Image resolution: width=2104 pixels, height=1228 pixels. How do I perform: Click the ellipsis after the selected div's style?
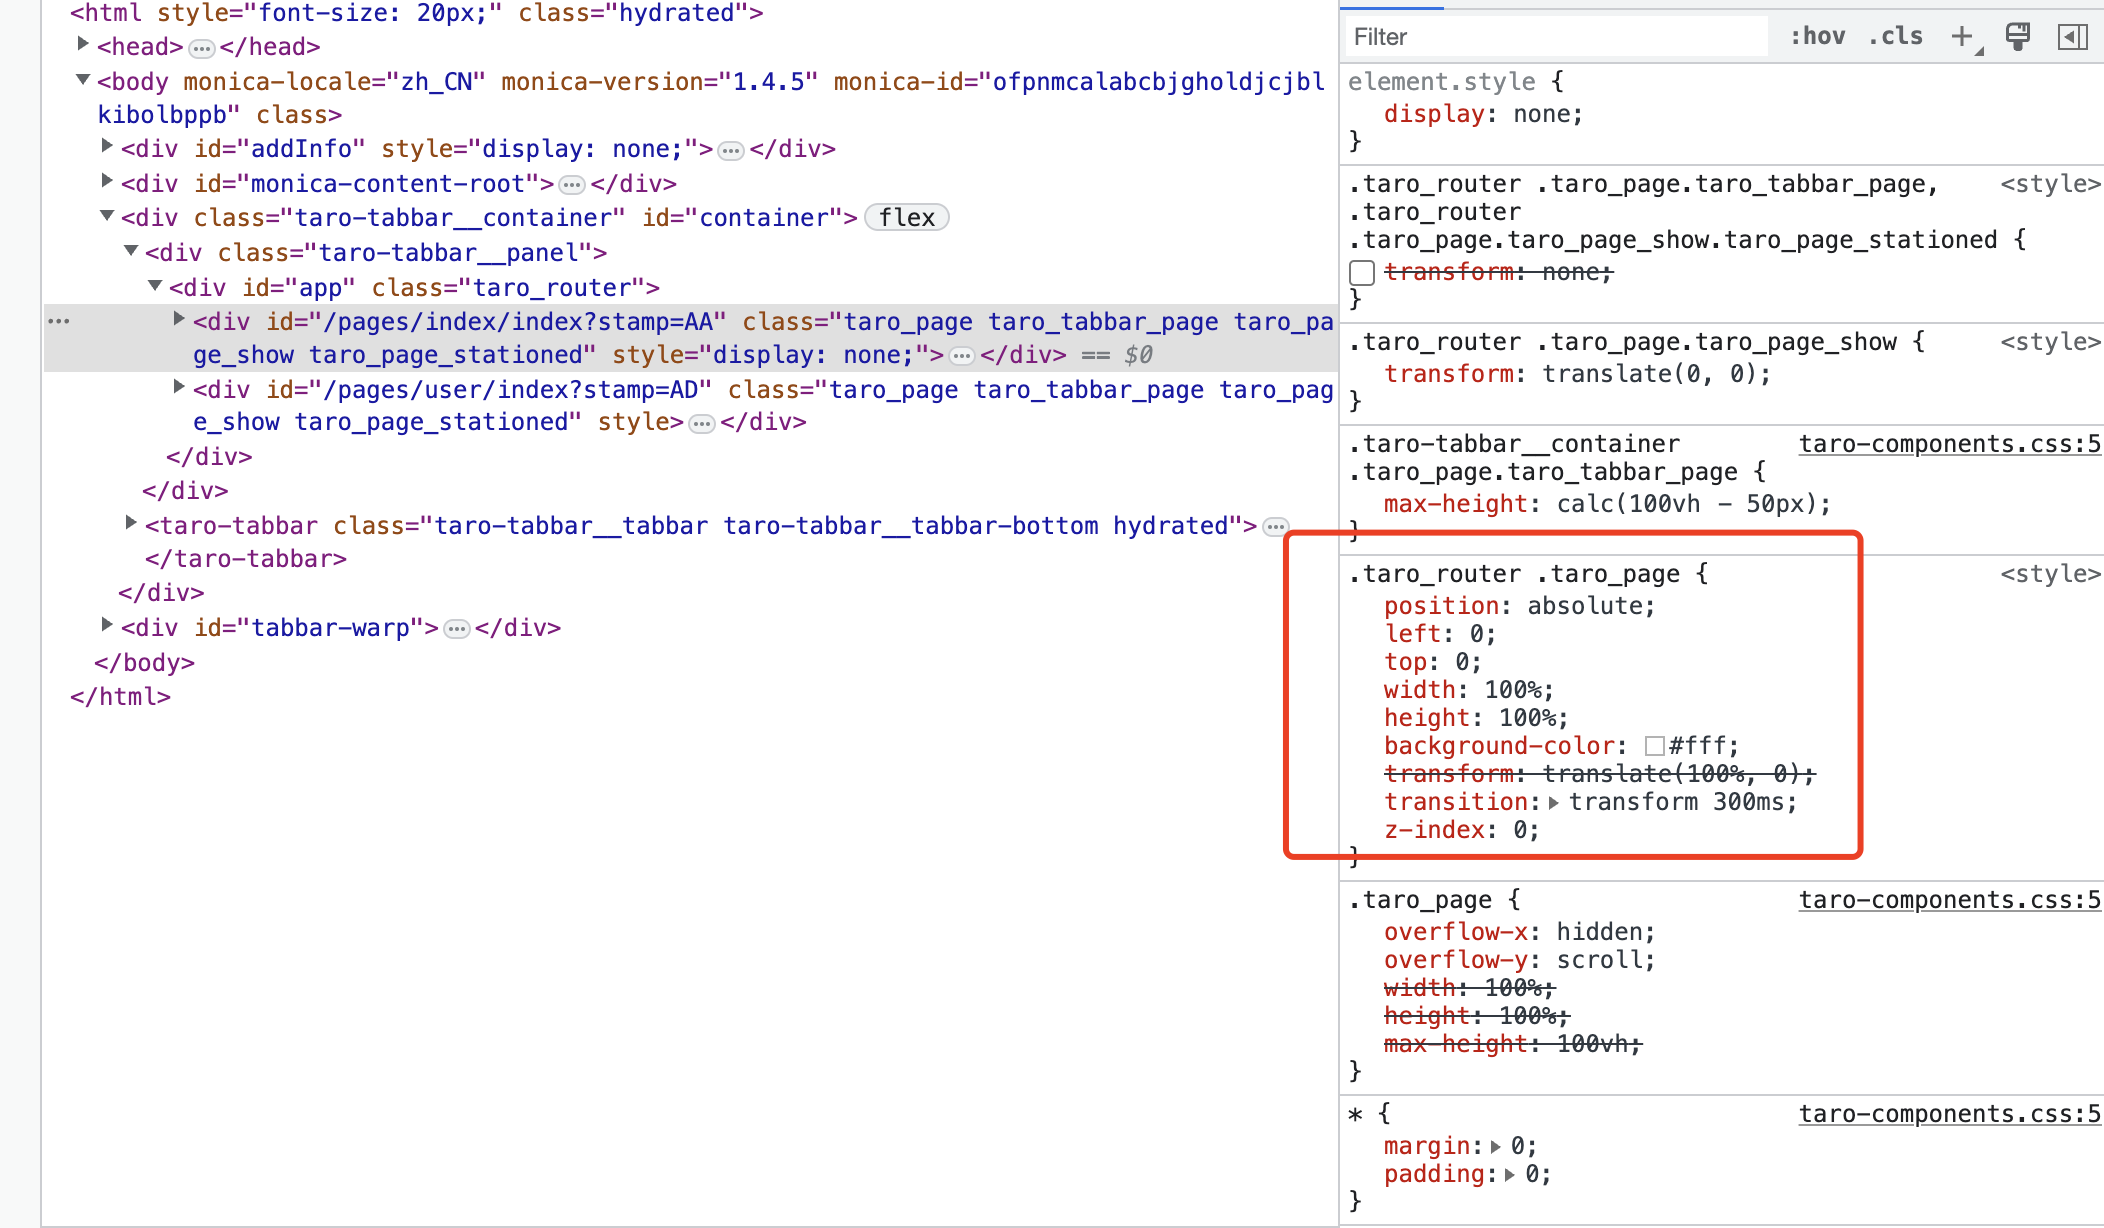961,355
